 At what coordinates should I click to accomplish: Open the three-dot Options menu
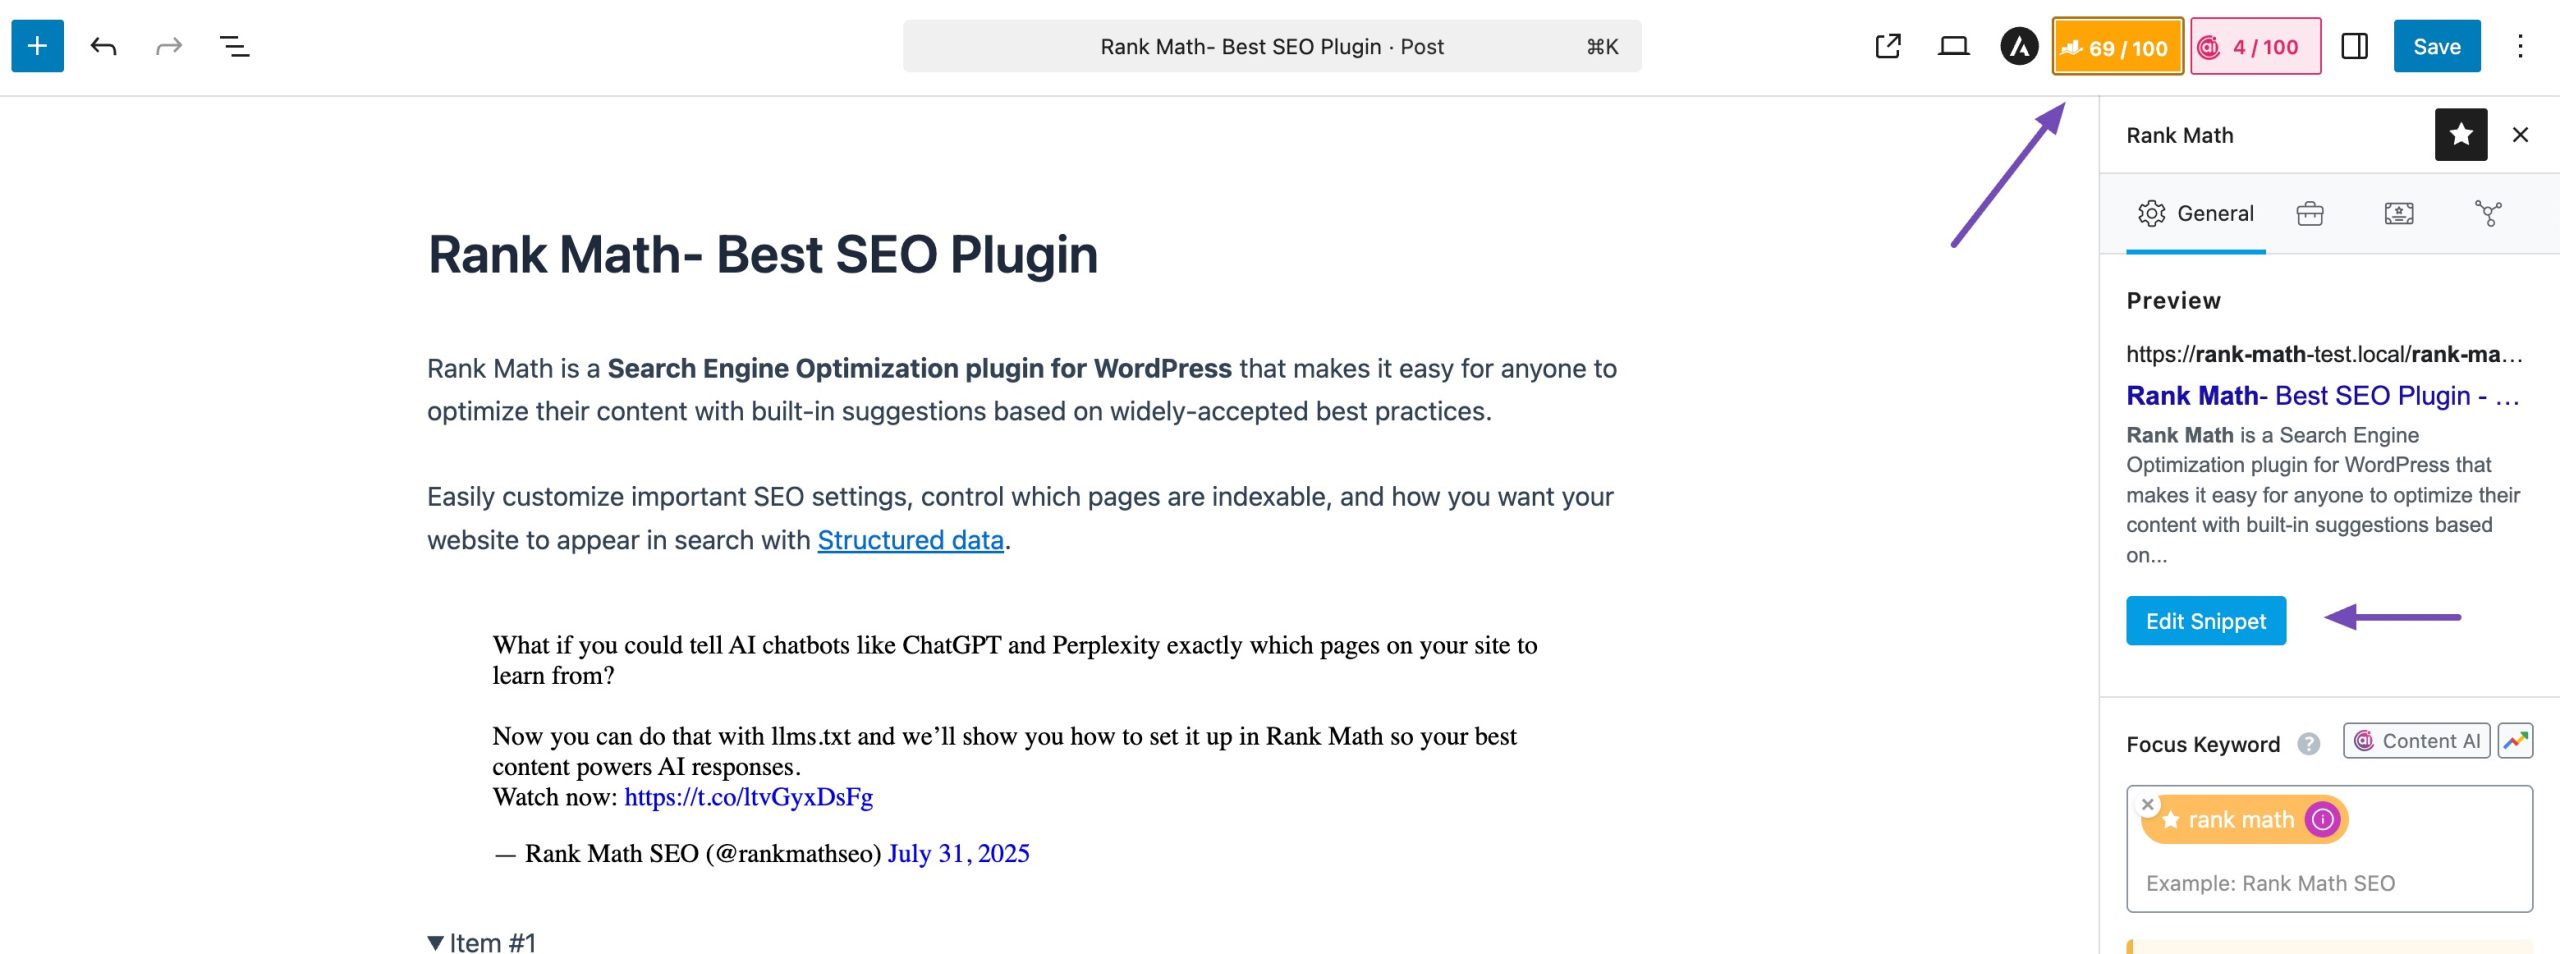(x=2519, y=46)
